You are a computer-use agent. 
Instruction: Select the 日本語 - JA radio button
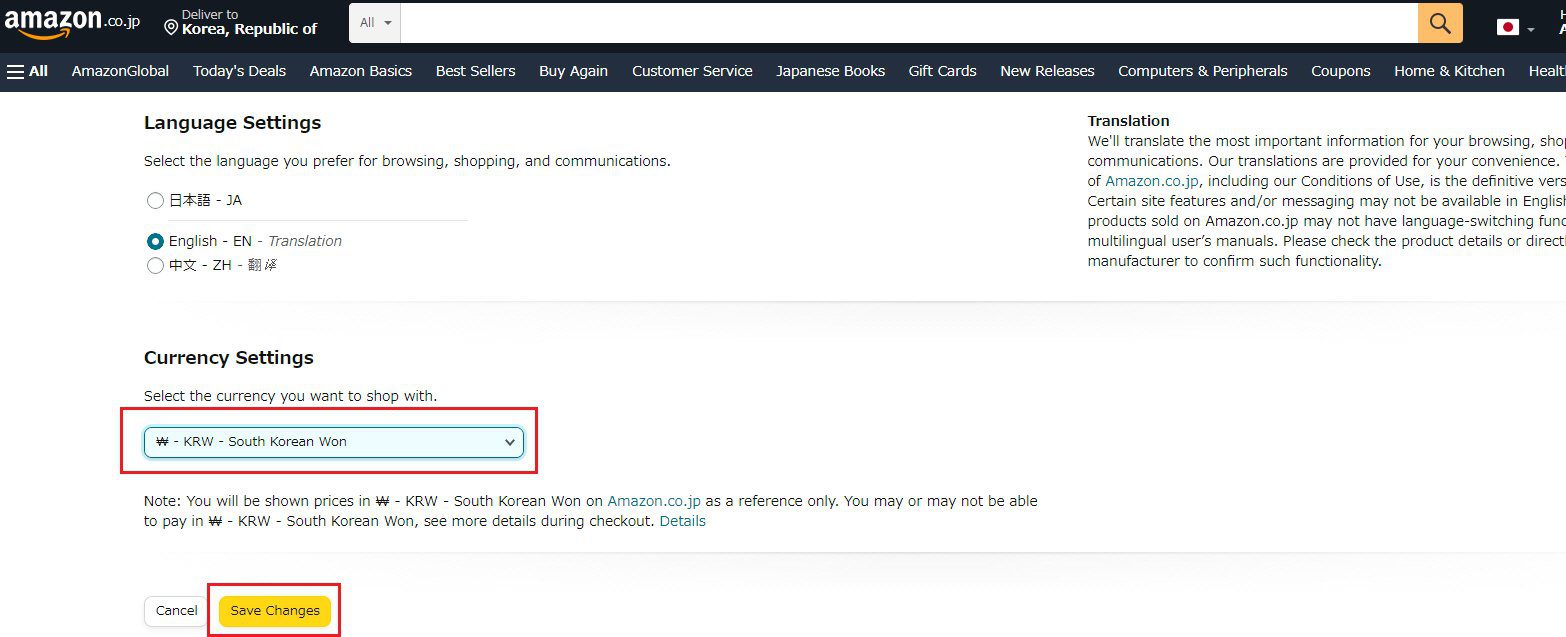pos(155,201)
